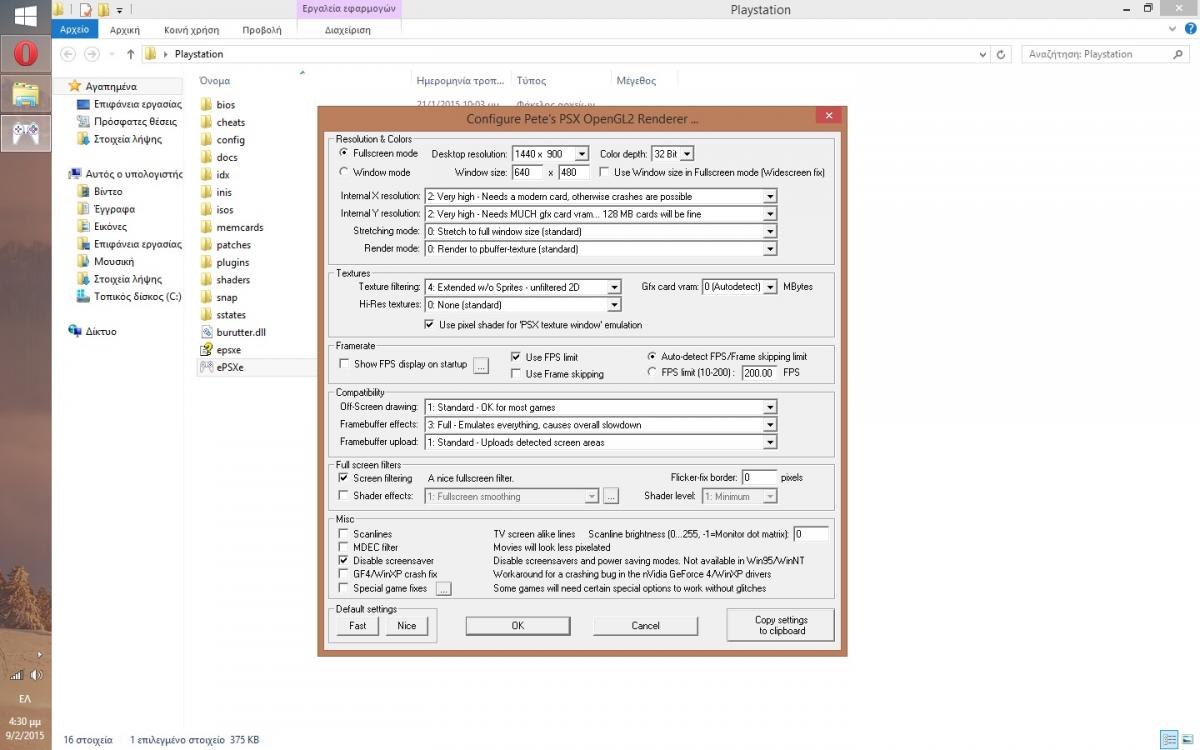This screenshot has width=1200, height=750.
Task: Click the Explorer up-folder arrow
Action: 130,54
